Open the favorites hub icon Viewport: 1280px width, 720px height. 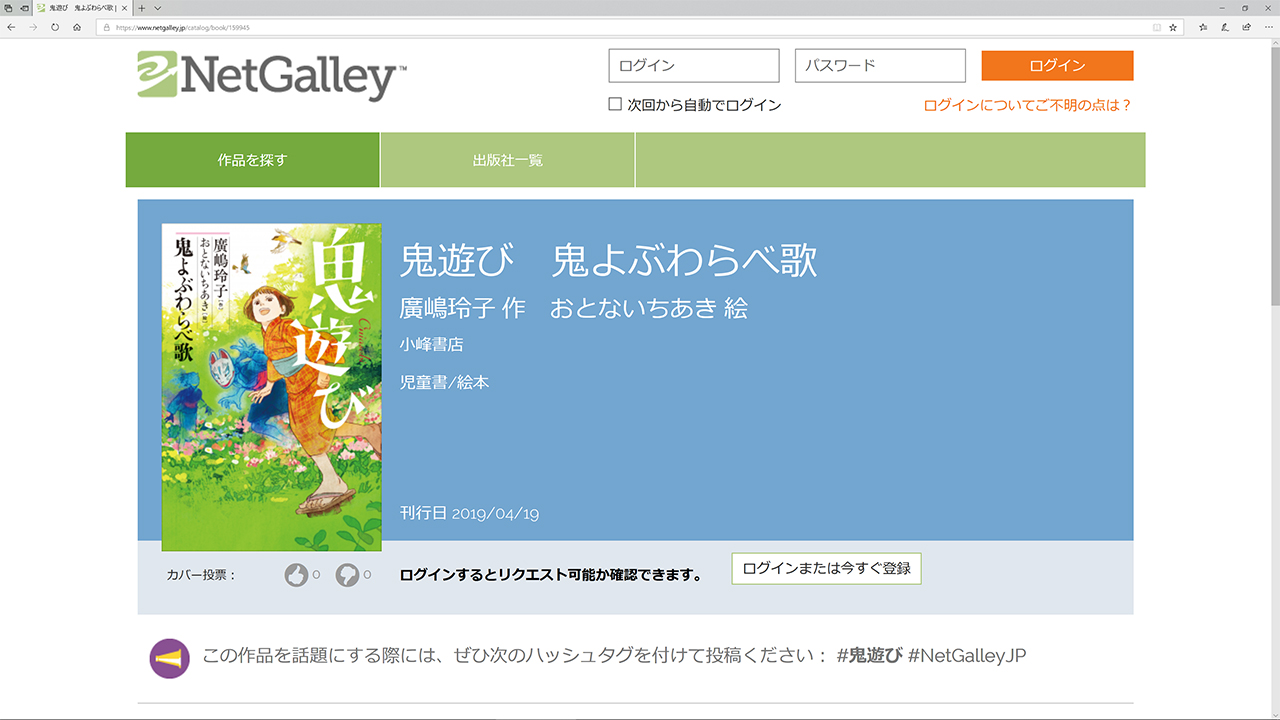click(x=1203, y=27)
